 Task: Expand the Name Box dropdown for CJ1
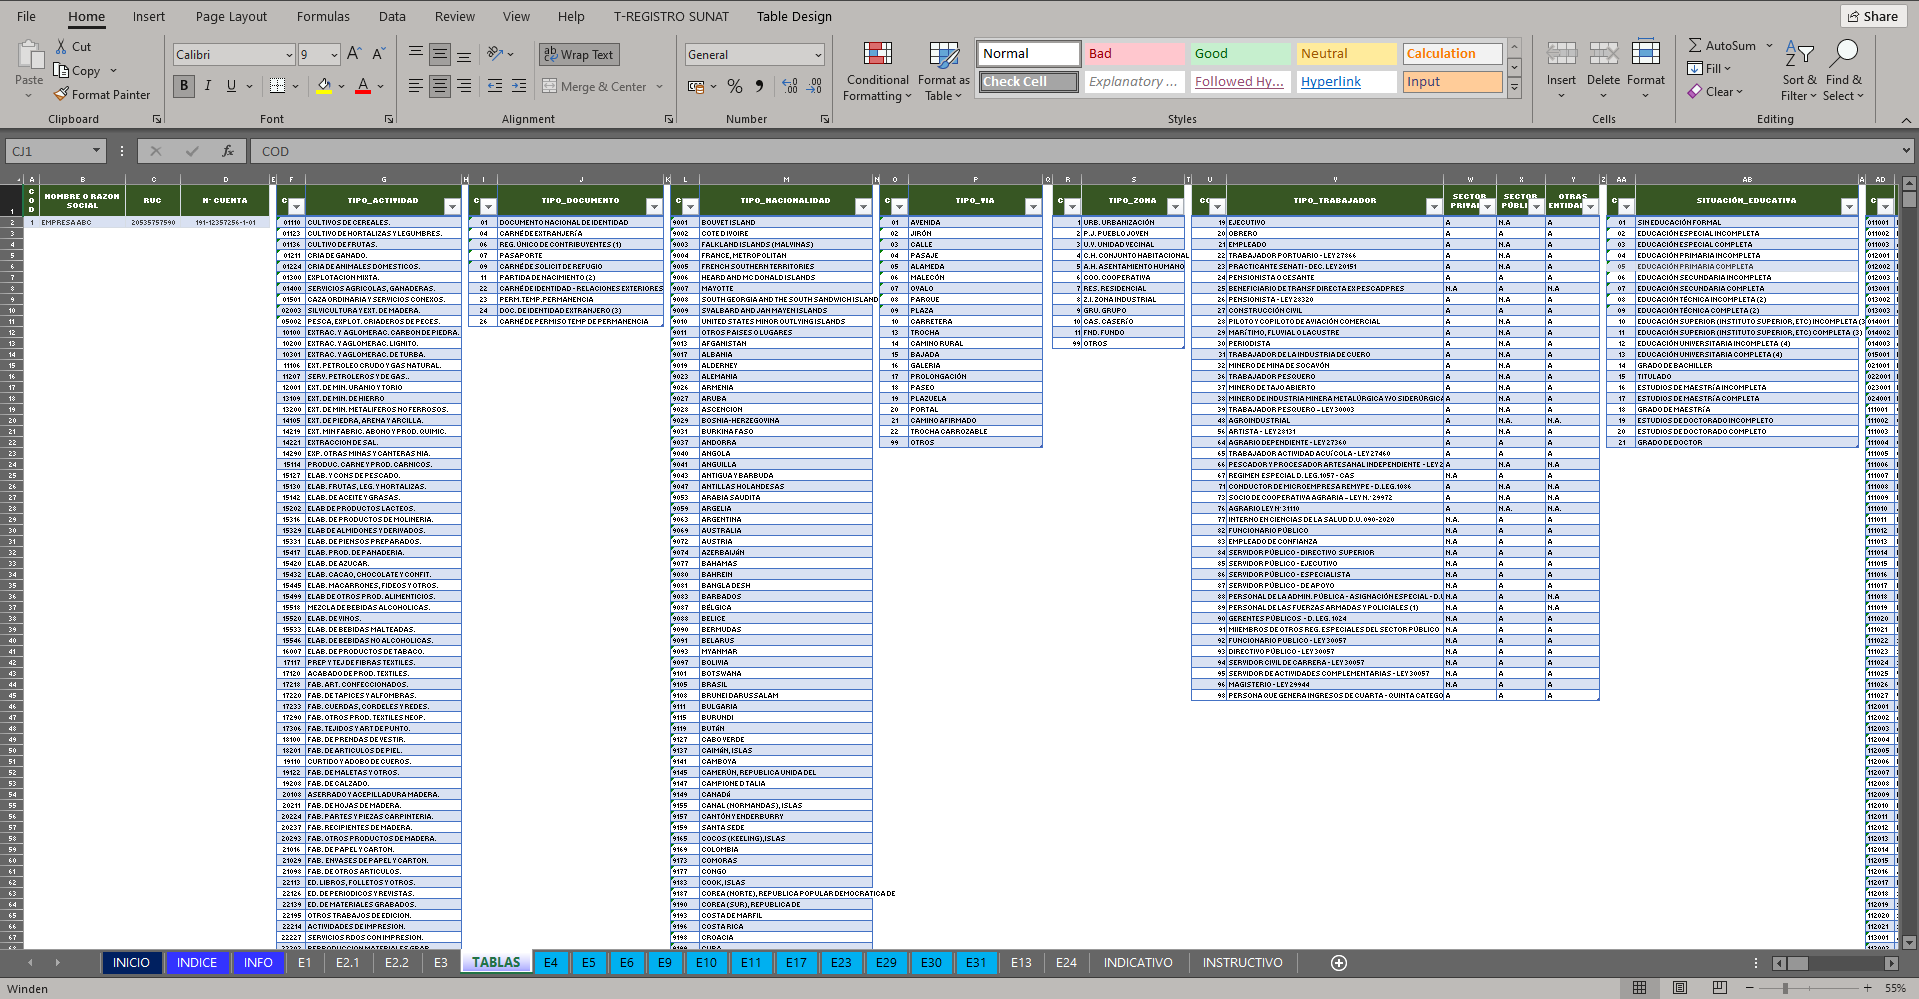point(97,151)
